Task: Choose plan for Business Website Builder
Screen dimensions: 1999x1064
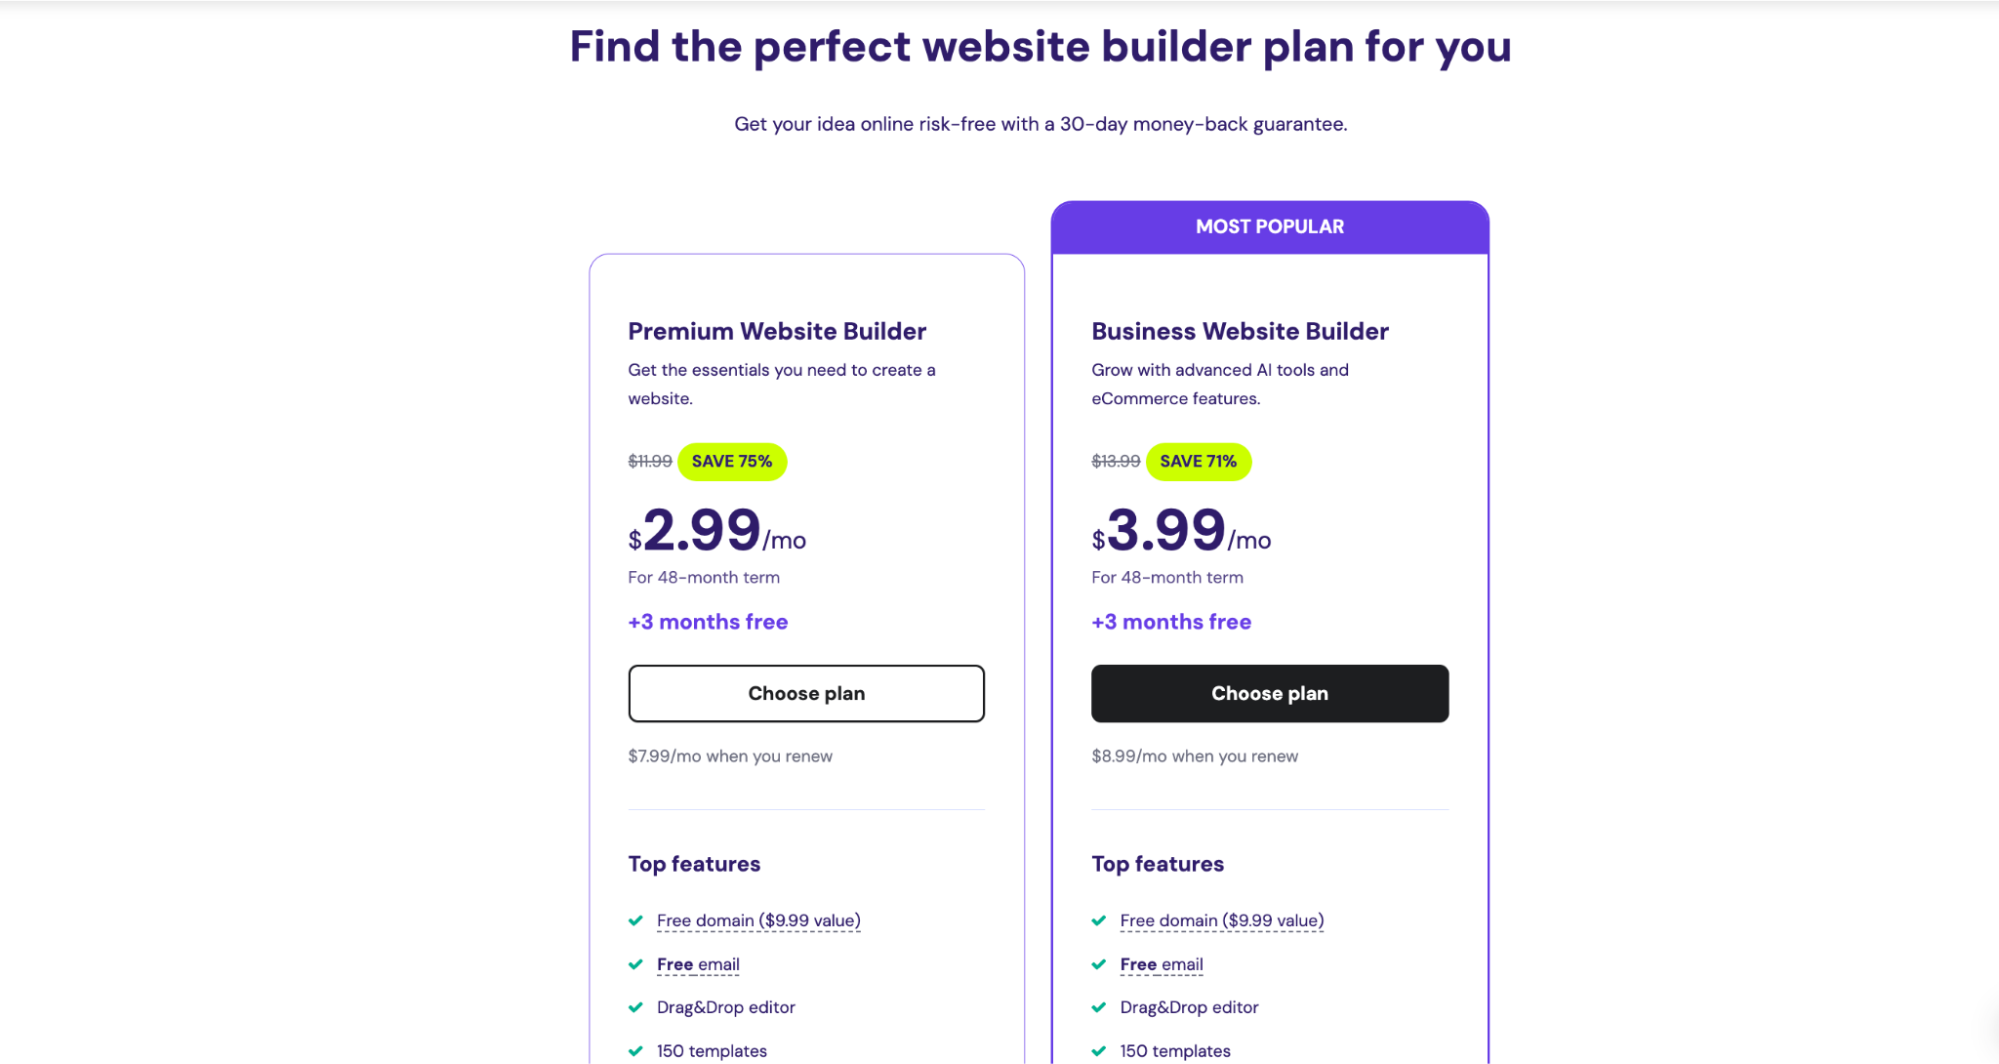Action: click(1269, 693)
